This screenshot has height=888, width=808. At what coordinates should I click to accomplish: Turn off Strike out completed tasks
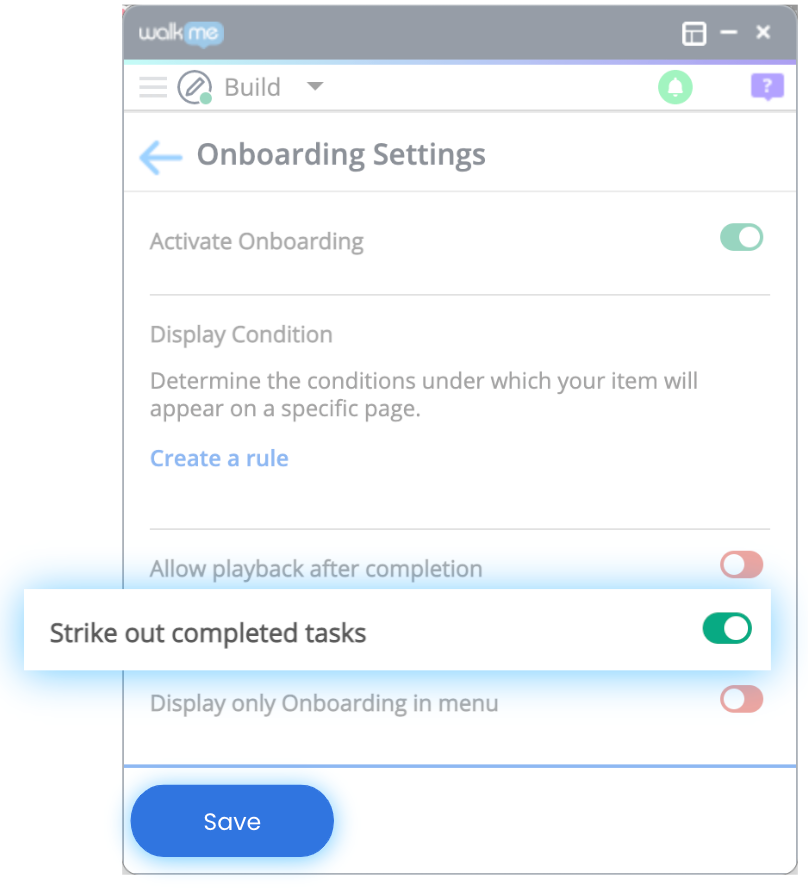726,629
